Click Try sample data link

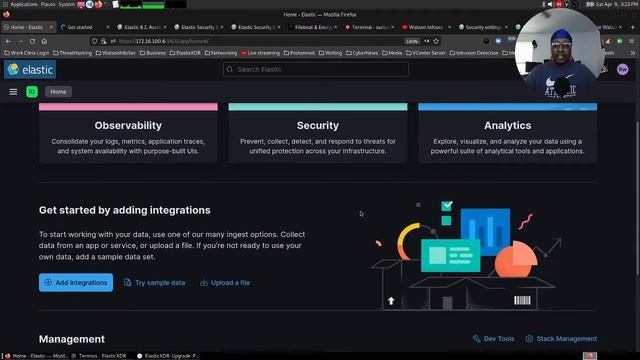[155, 282]
